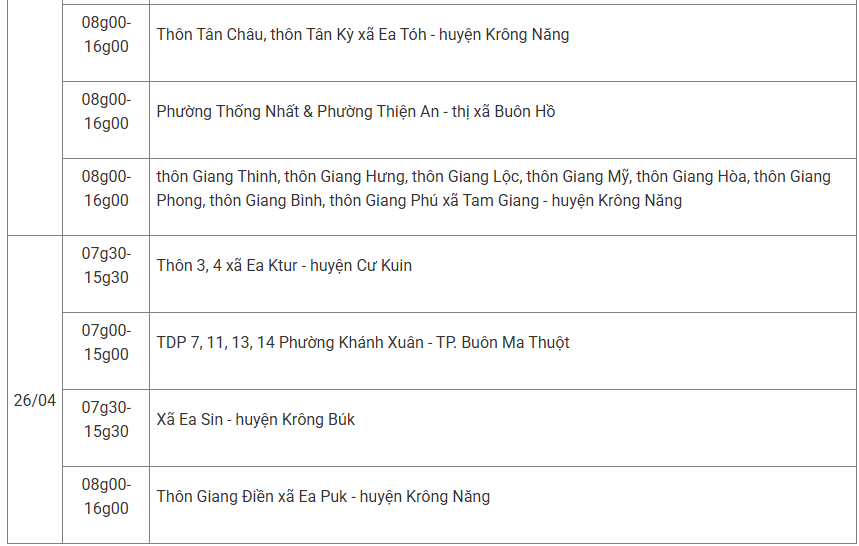Click the empty date cell above 26/04
Screen dimensions: 859x546
(35, 118)
